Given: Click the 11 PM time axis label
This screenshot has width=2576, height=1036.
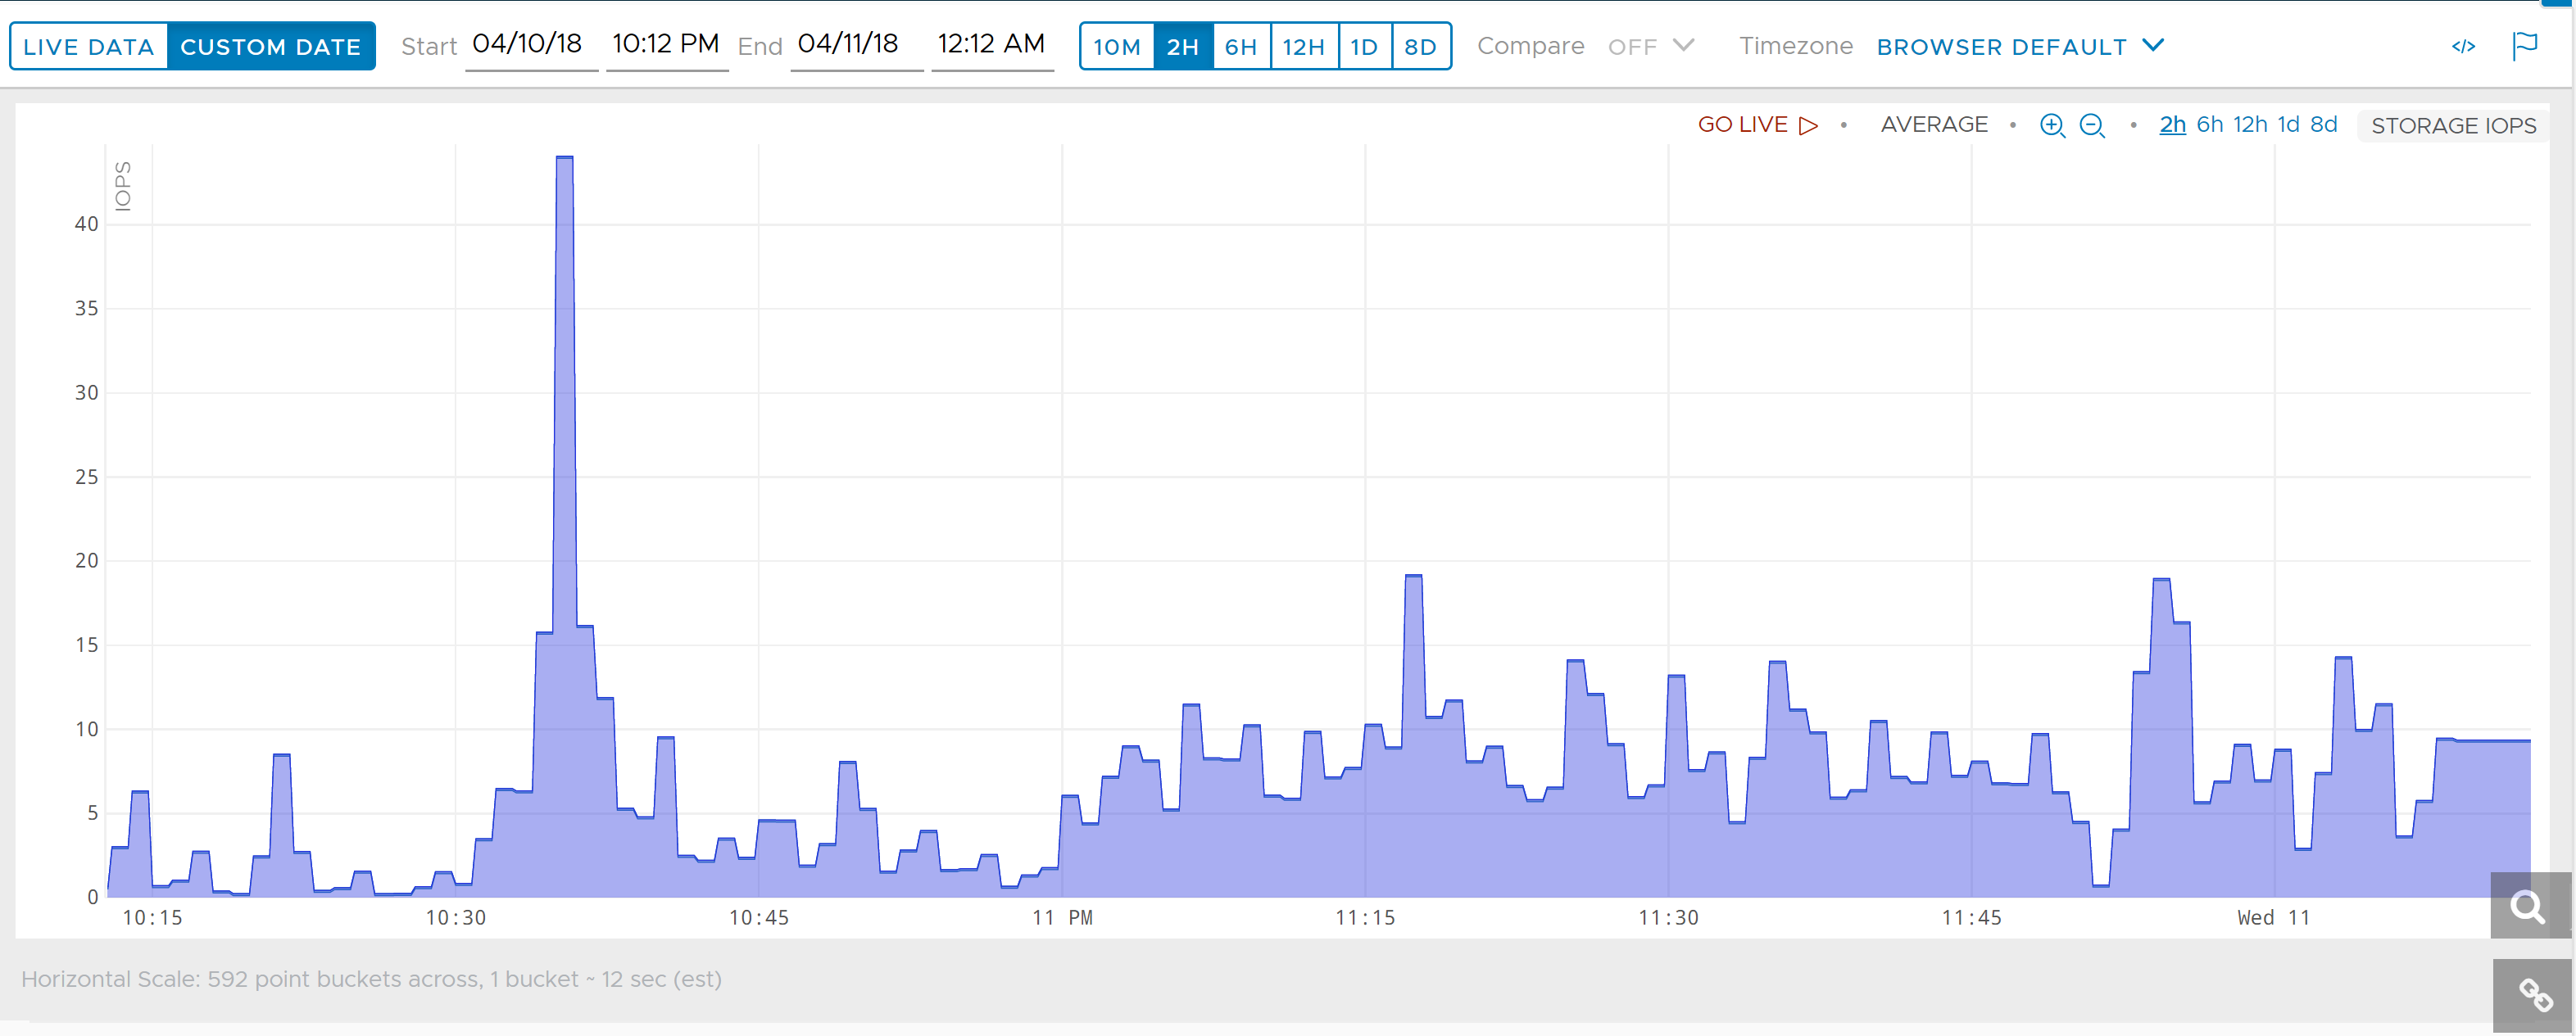Looking at the screenshot, I should coord(1062,918).
